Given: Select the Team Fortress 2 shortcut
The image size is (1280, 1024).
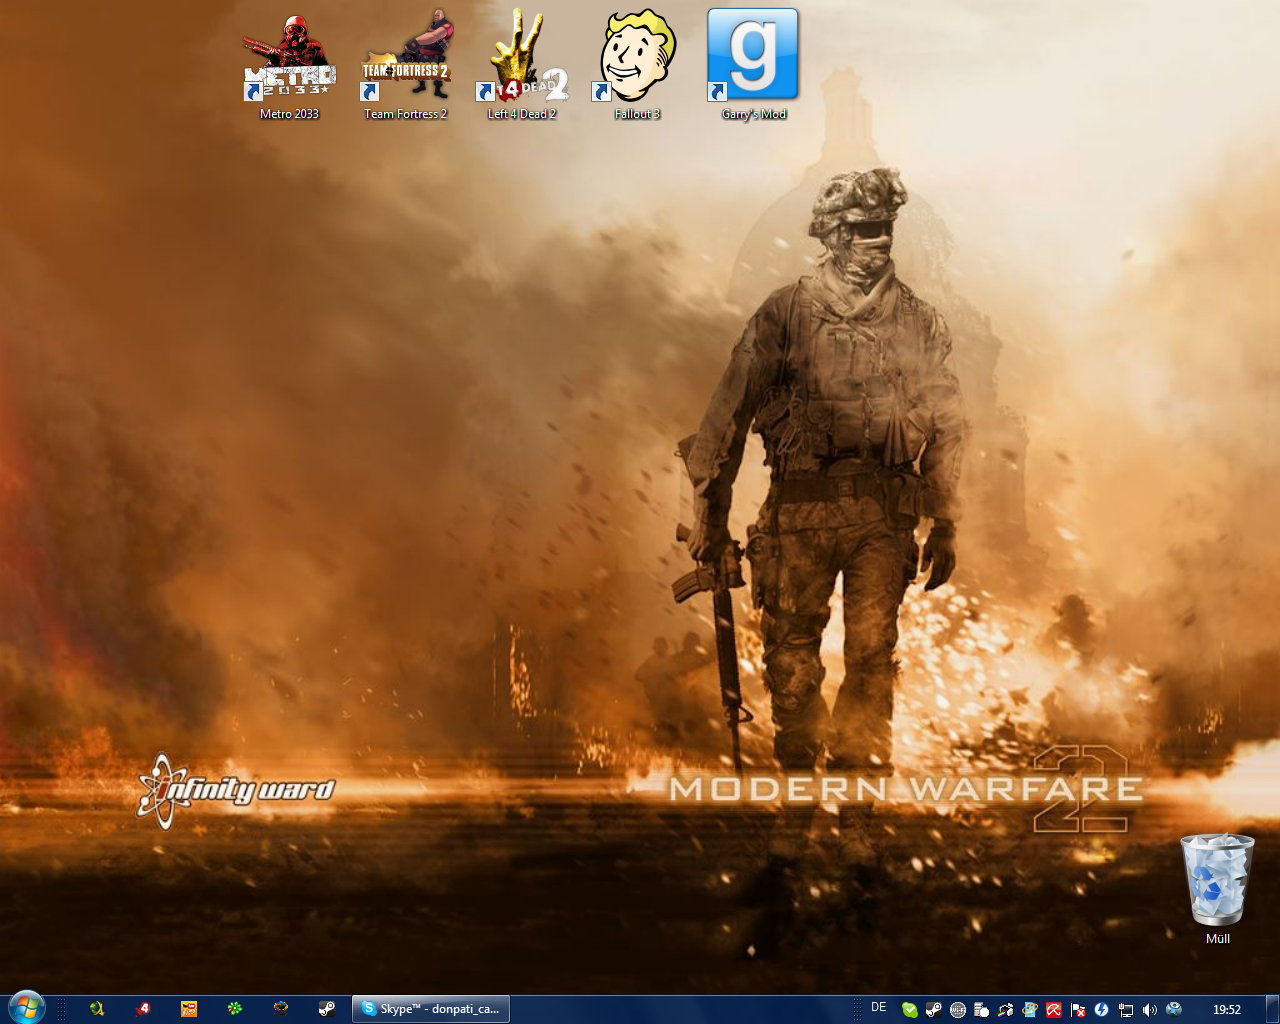Looking at the screenshot, I should [x=405, y=60].
